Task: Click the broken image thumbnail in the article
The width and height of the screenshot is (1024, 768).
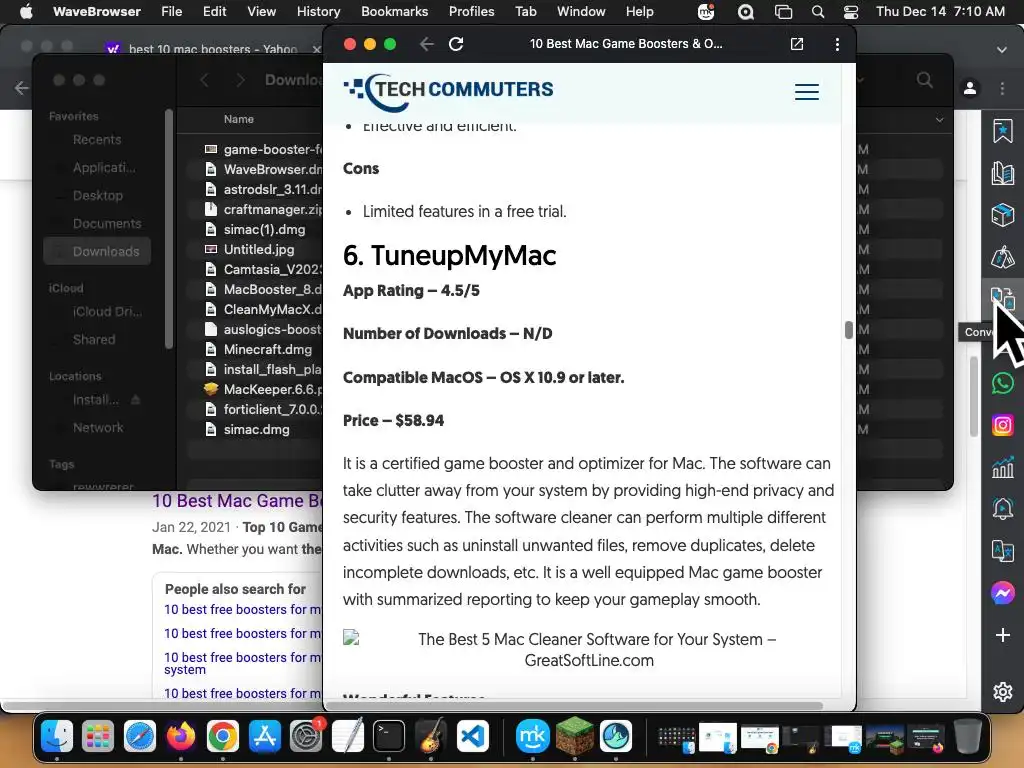Action: (x=351, y=637)
